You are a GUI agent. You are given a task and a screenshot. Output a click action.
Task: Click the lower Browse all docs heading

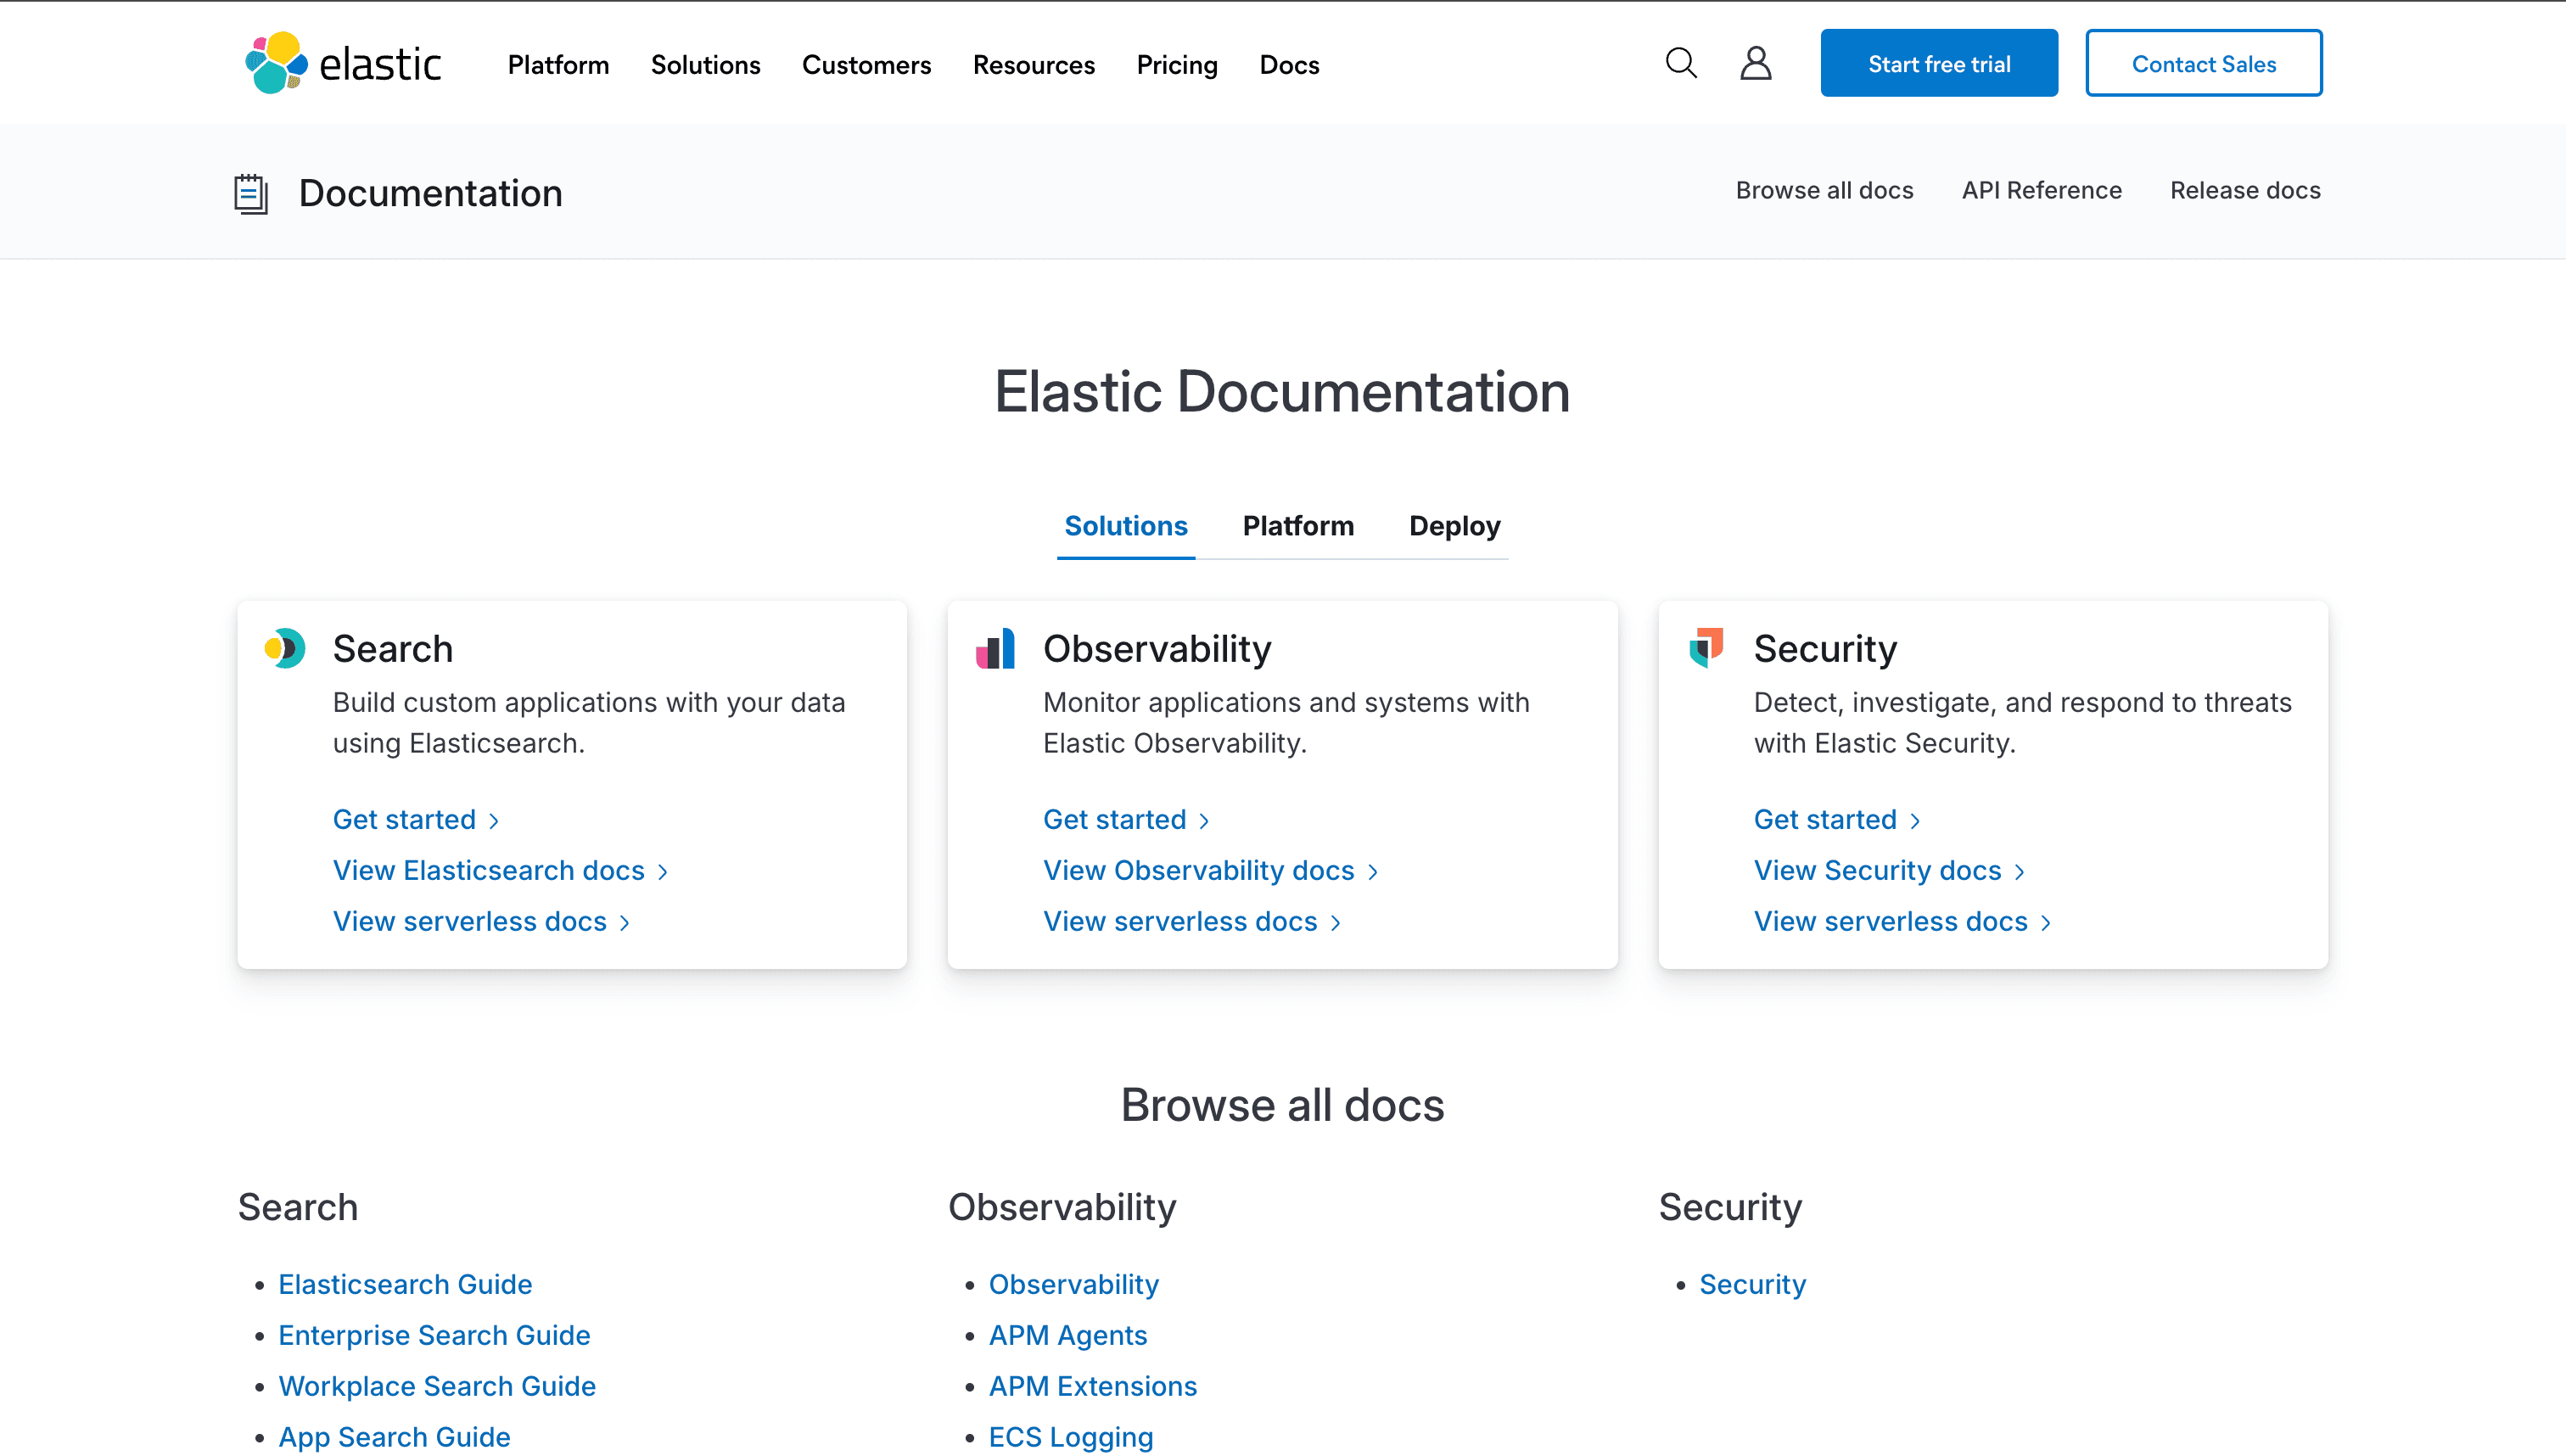click(x=1282, y=1105)
